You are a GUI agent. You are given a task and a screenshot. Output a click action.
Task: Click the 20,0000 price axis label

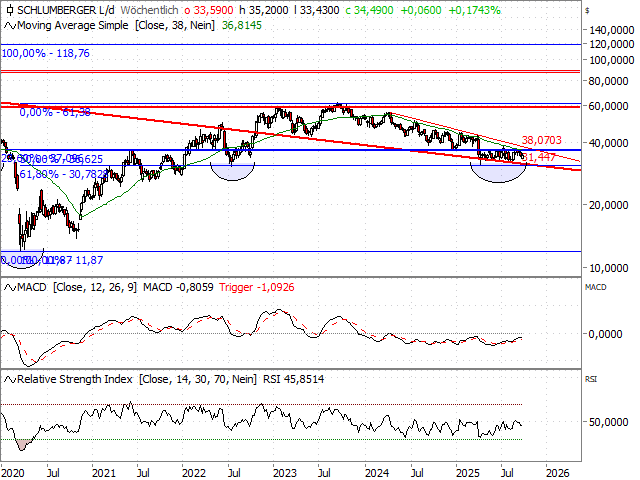(x=608, y=205)
